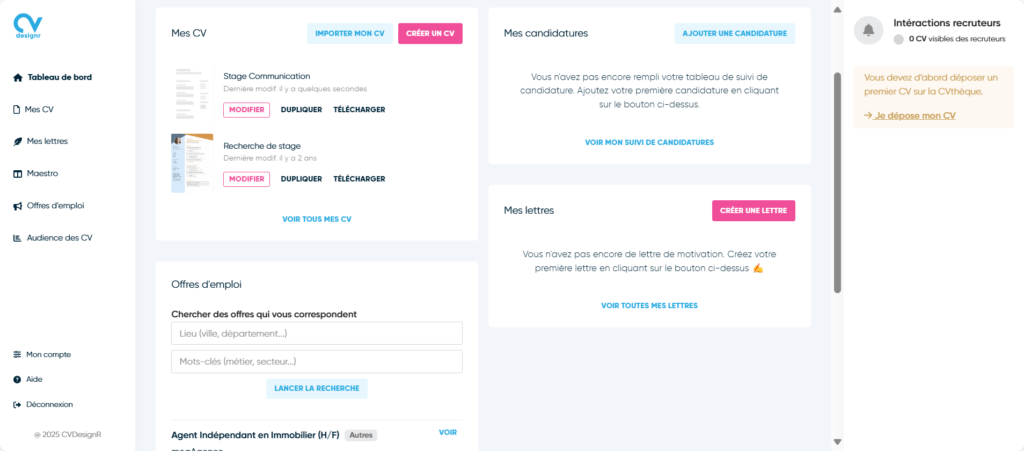Select the Maestro board icon

point(18,174)
